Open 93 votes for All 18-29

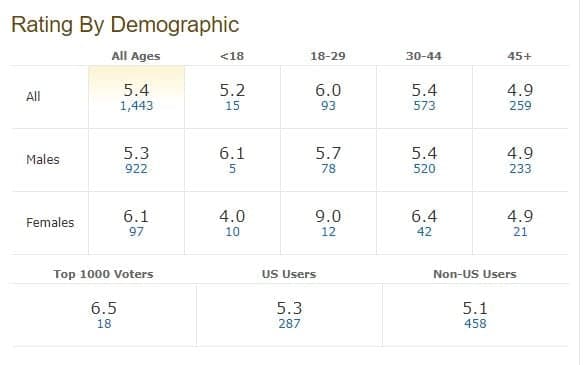click(x=328, y=106)
